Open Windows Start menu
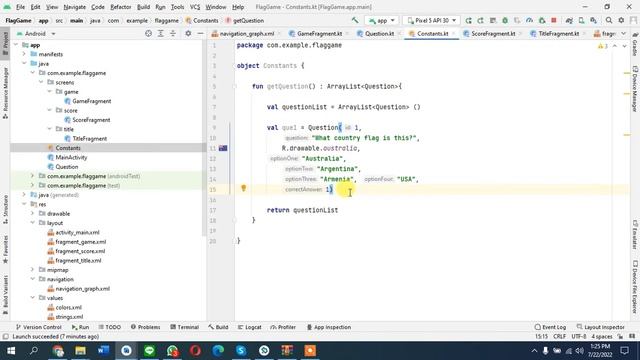This screenshot has height=360, width=640. pyautogui.click(x=11, y=351)
